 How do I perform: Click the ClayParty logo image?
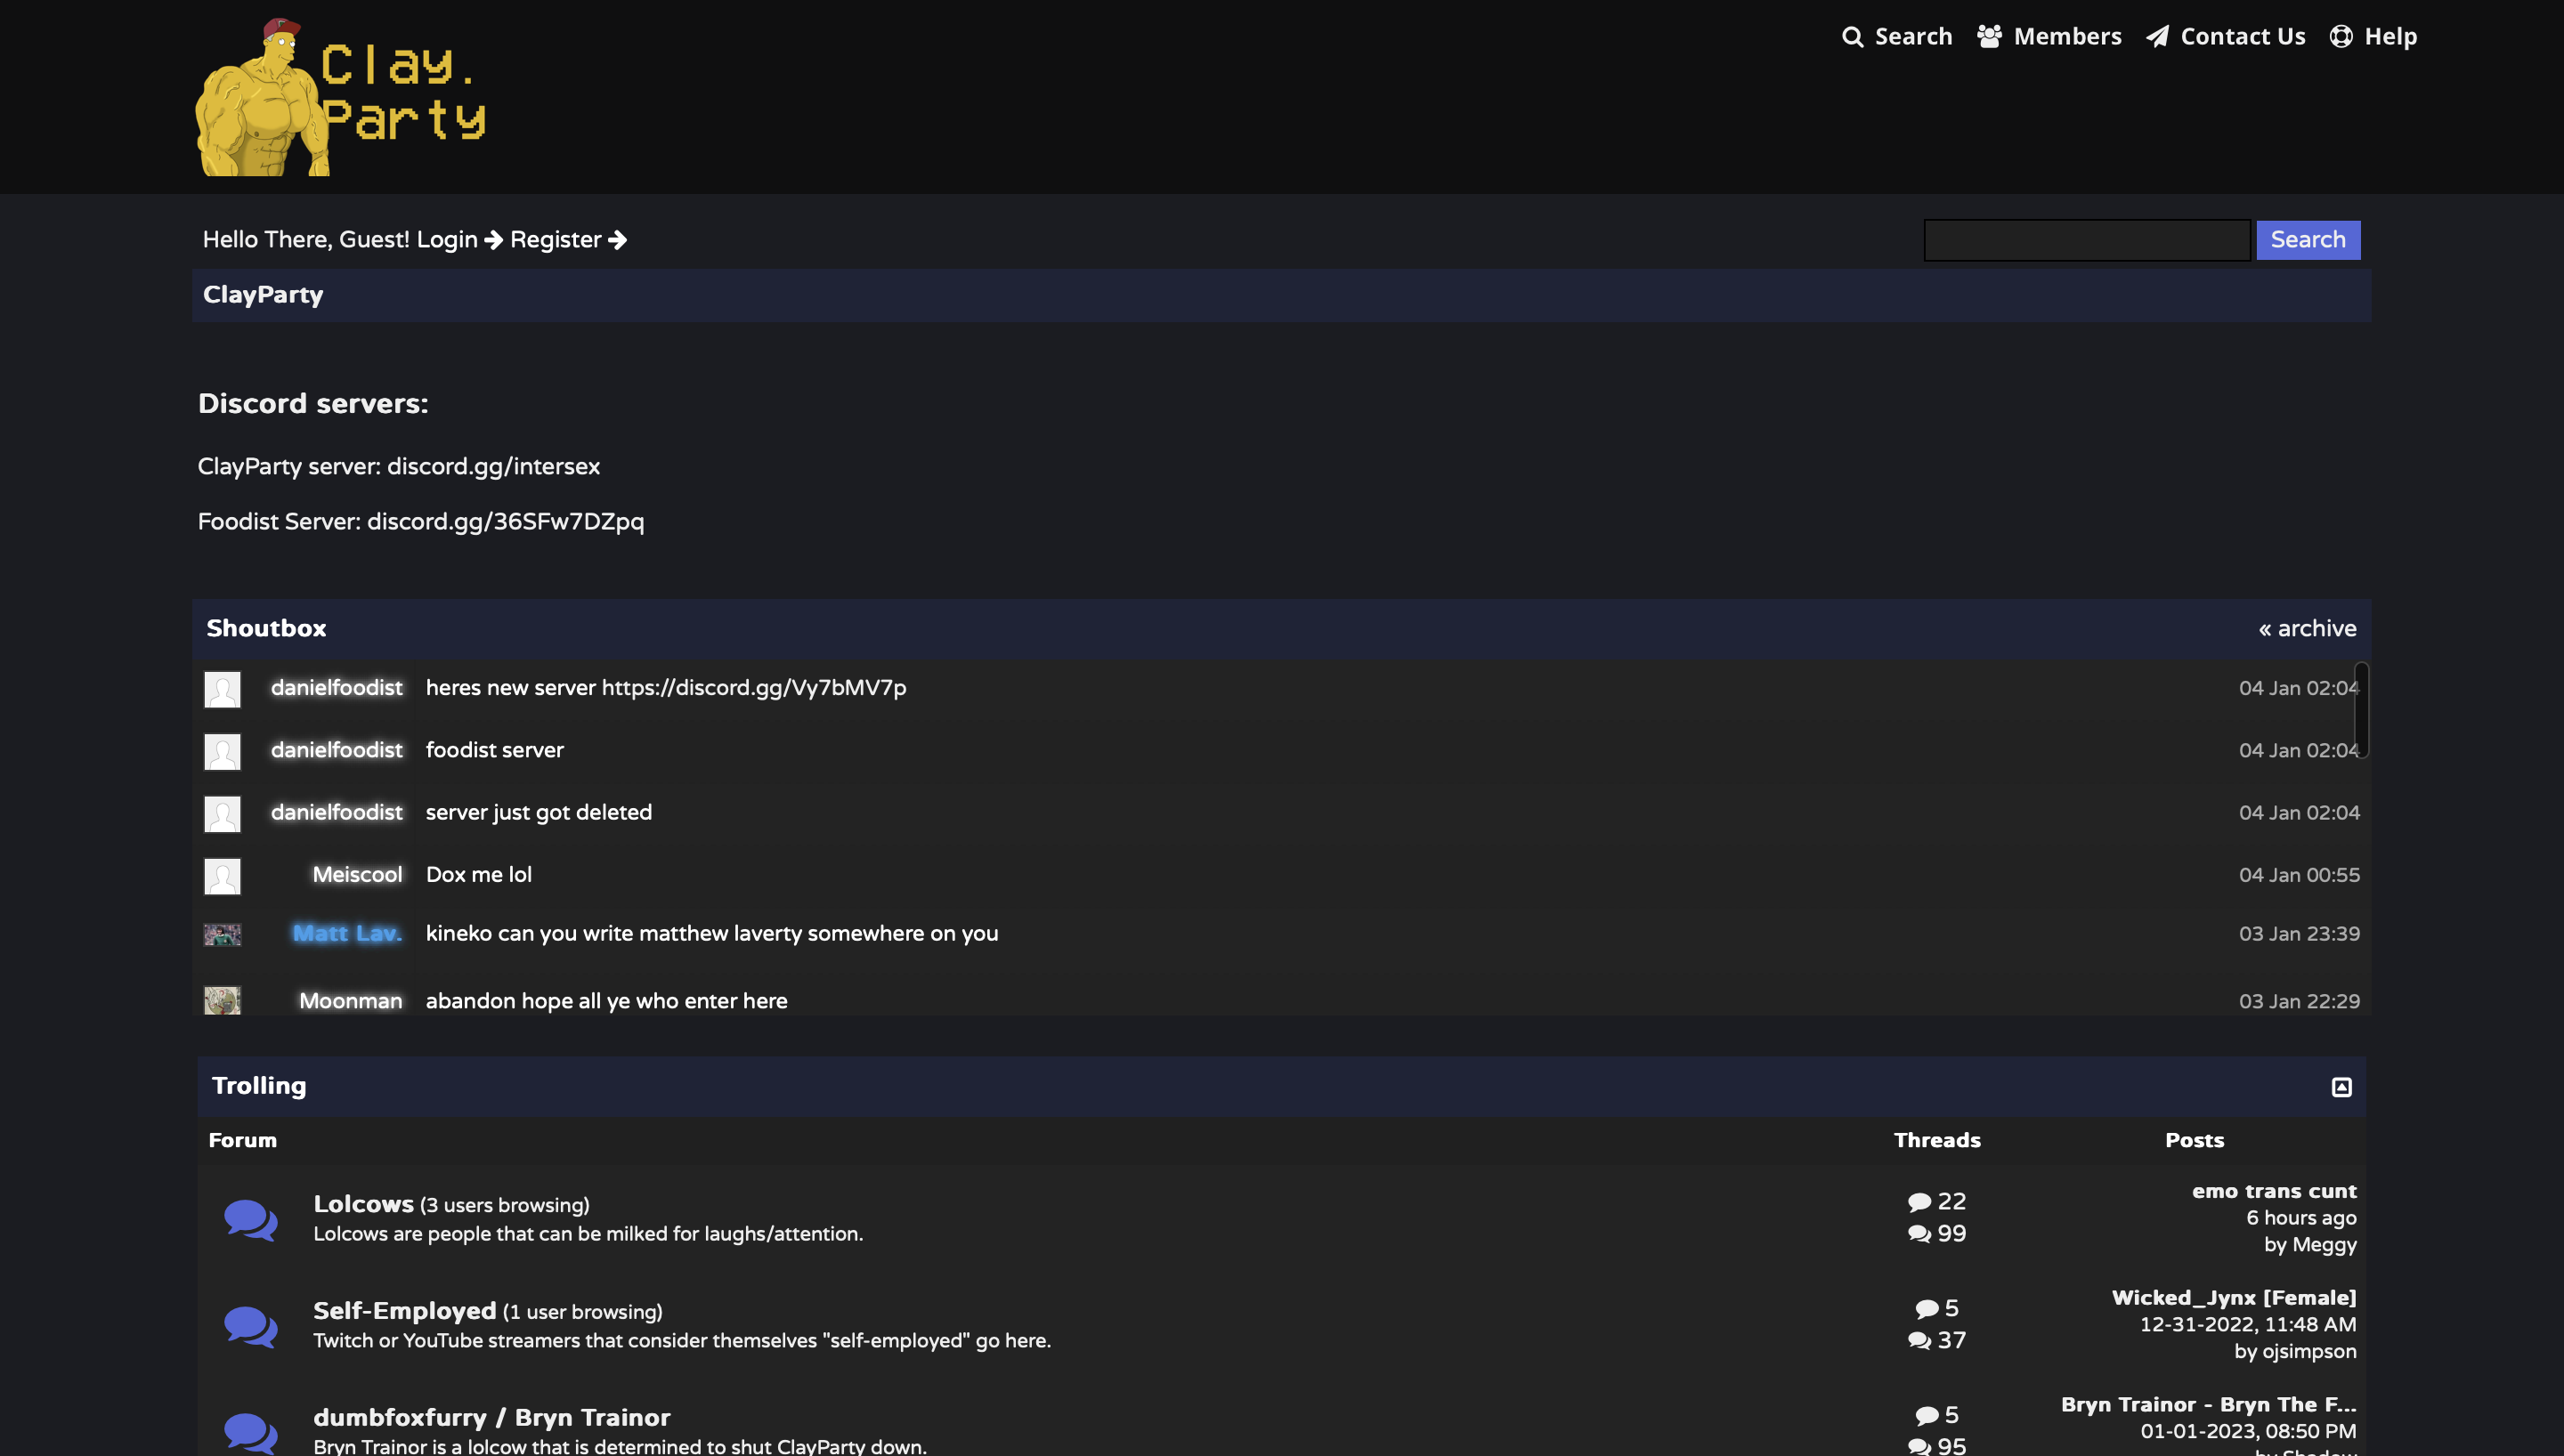coord(340,97)
